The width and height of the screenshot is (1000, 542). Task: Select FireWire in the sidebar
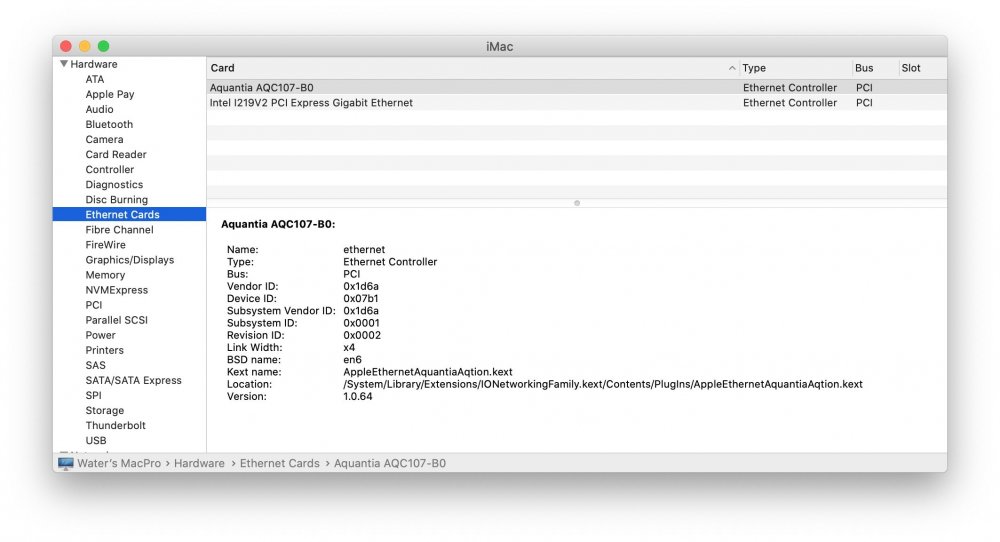[105, 245]
